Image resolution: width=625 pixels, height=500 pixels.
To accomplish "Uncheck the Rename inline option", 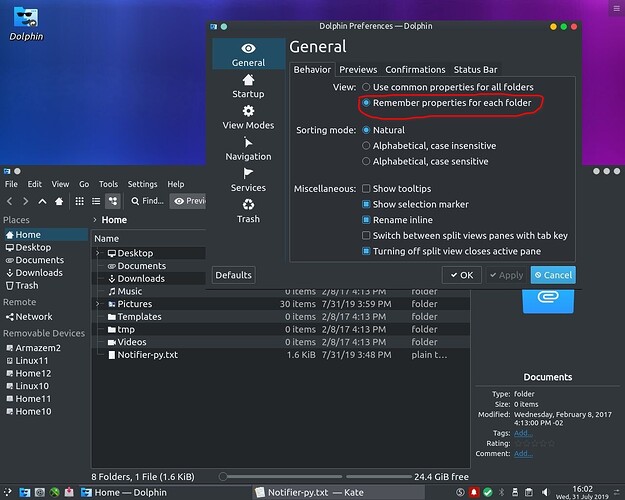I will click(367, 220).
